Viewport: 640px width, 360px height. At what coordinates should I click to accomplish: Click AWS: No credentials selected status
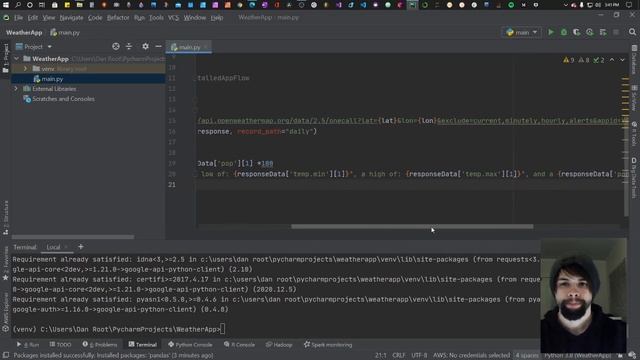point(471,356)
